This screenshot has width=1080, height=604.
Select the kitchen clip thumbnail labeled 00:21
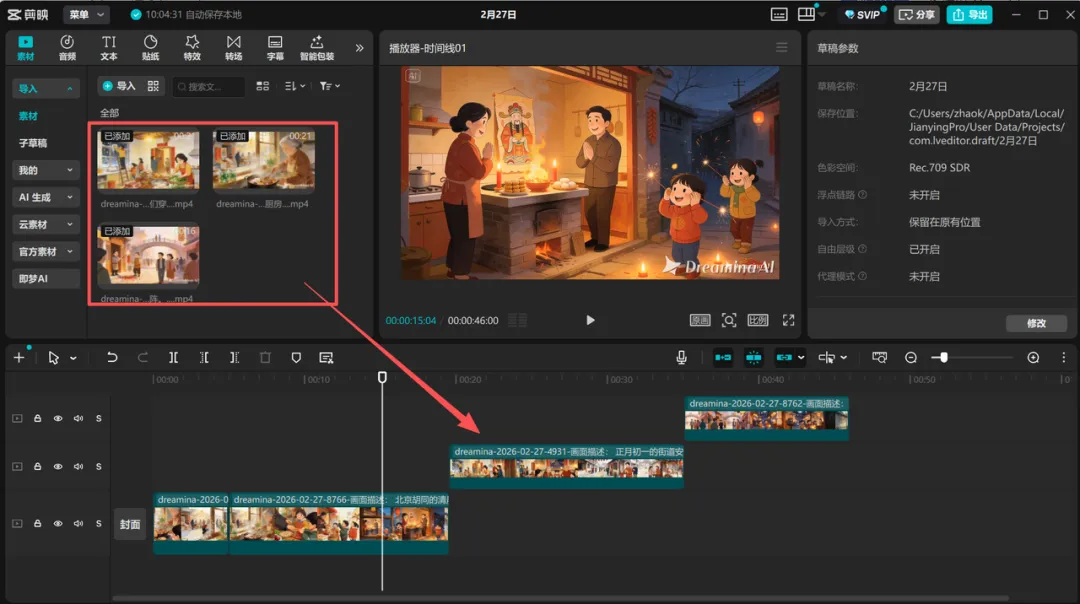coord(264,160)
